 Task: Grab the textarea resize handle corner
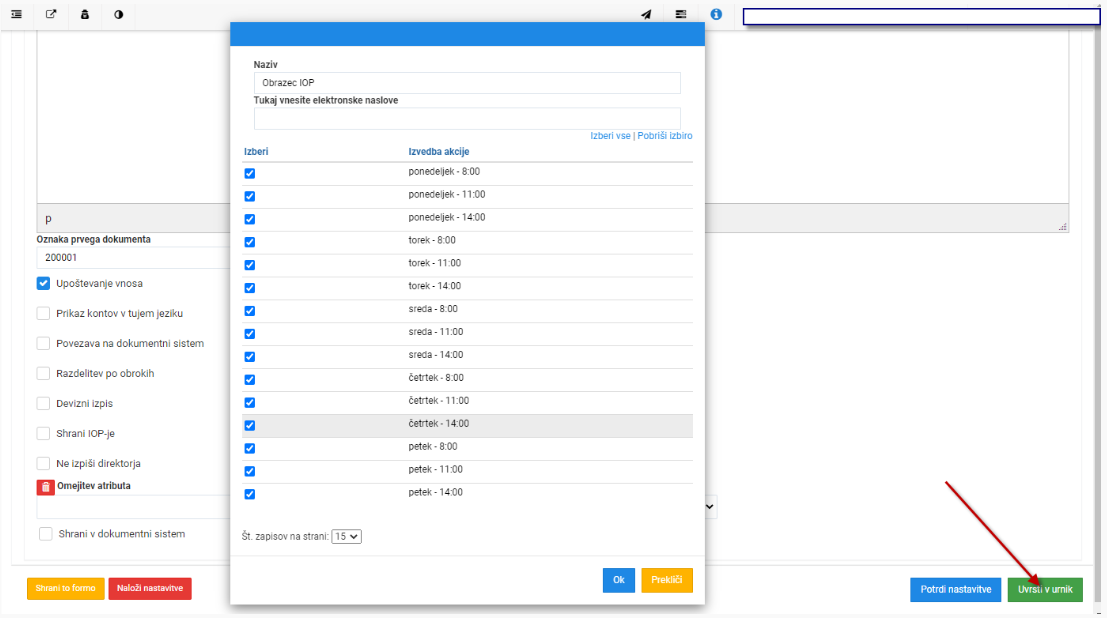(x=1063, y=227)
